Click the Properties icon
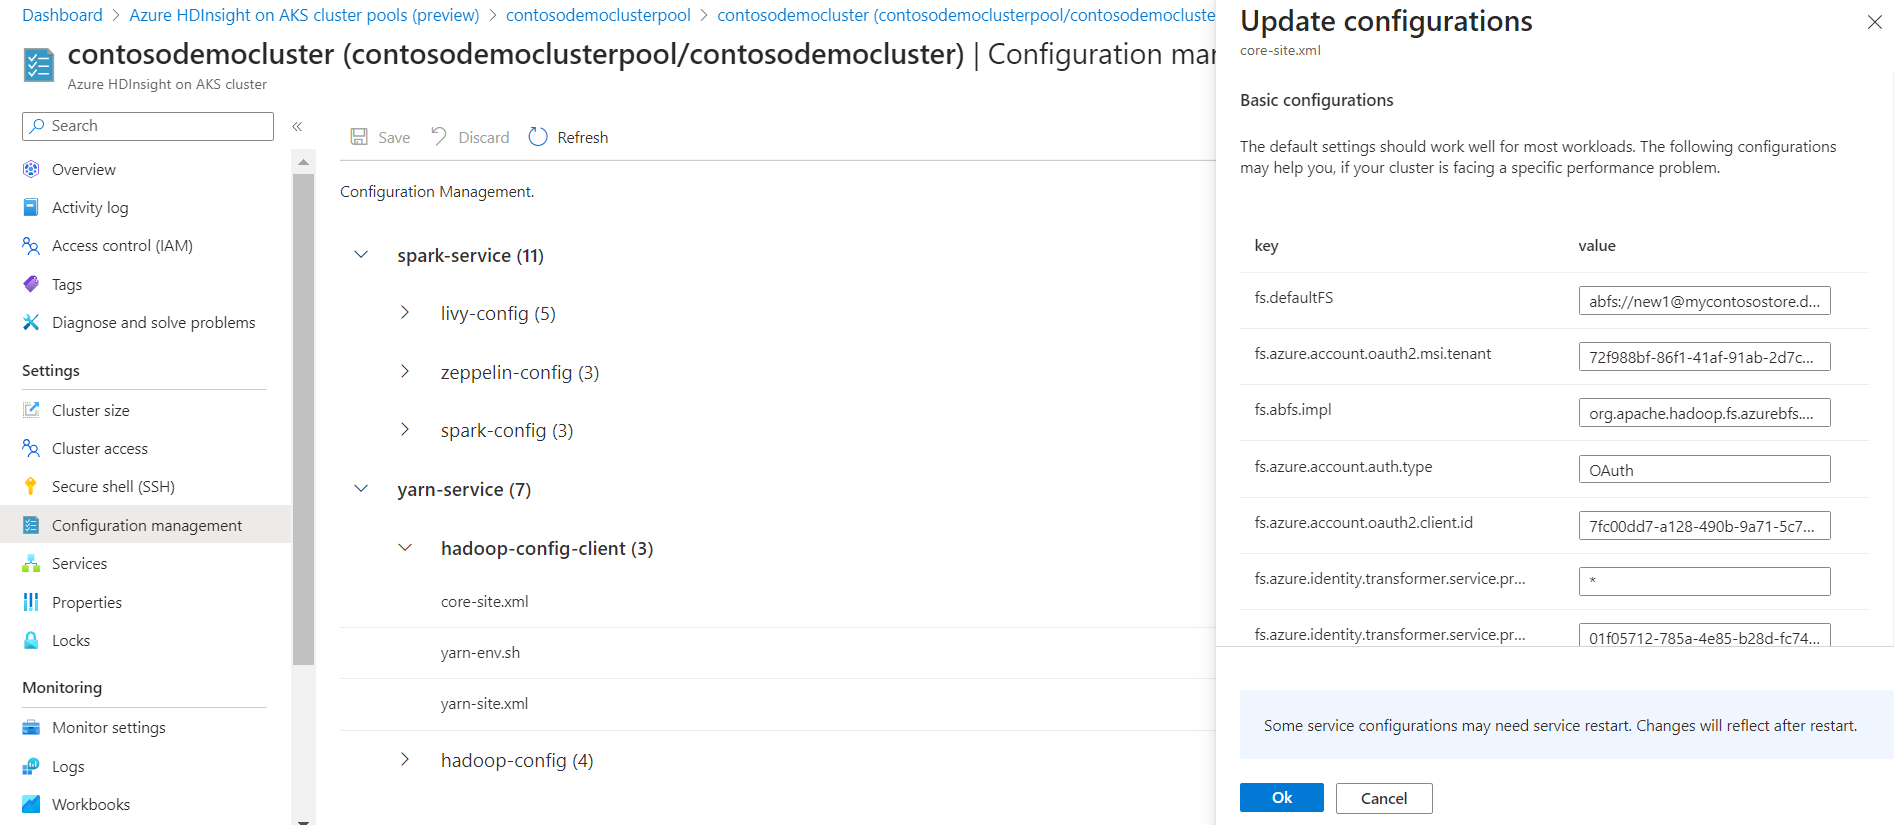The image size is (1894, 825). tap(31, 602)
